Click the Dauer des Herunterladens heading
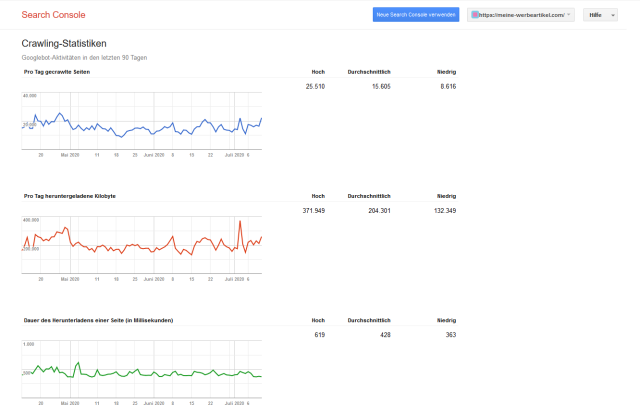Screen dimensions: 640x416 tap(98, 320)
